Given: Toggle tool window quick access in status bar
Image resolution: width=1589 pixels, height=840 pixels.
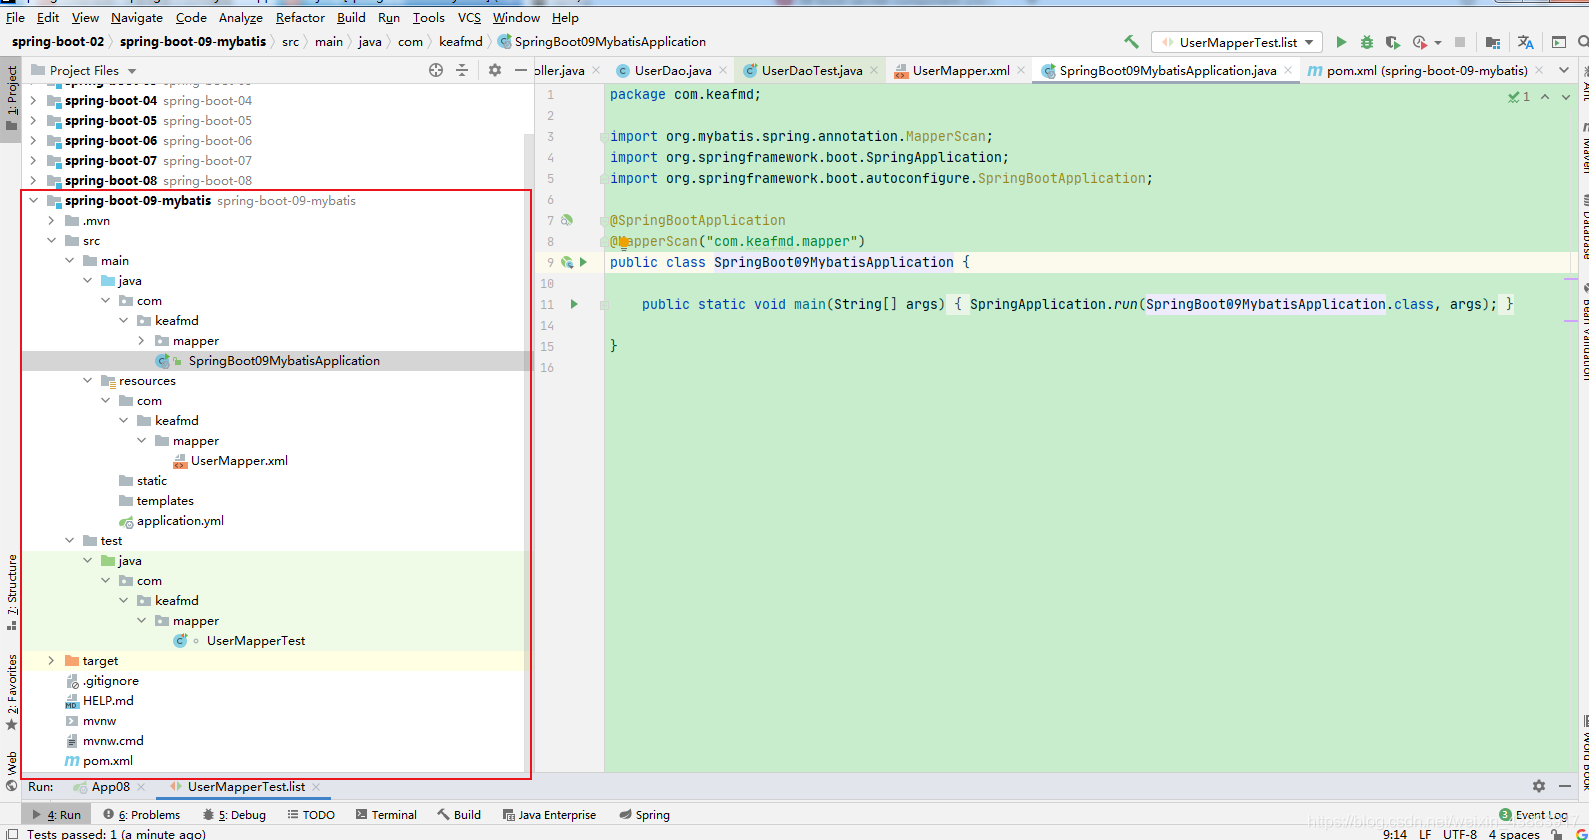Looking at the screenshot, I should point(12,833).
